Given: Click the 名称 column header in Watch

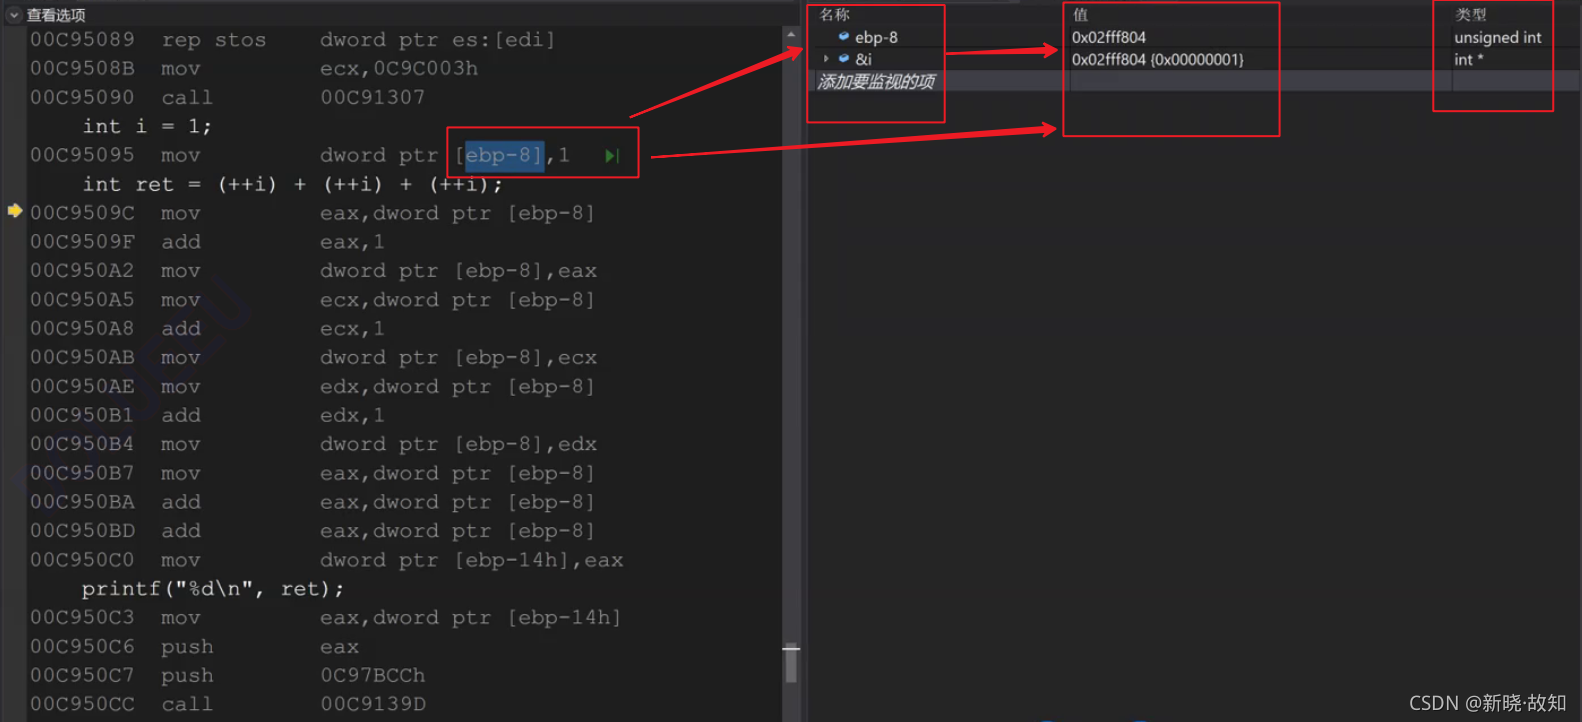Looking at the screenshot, I should [834, 14].
